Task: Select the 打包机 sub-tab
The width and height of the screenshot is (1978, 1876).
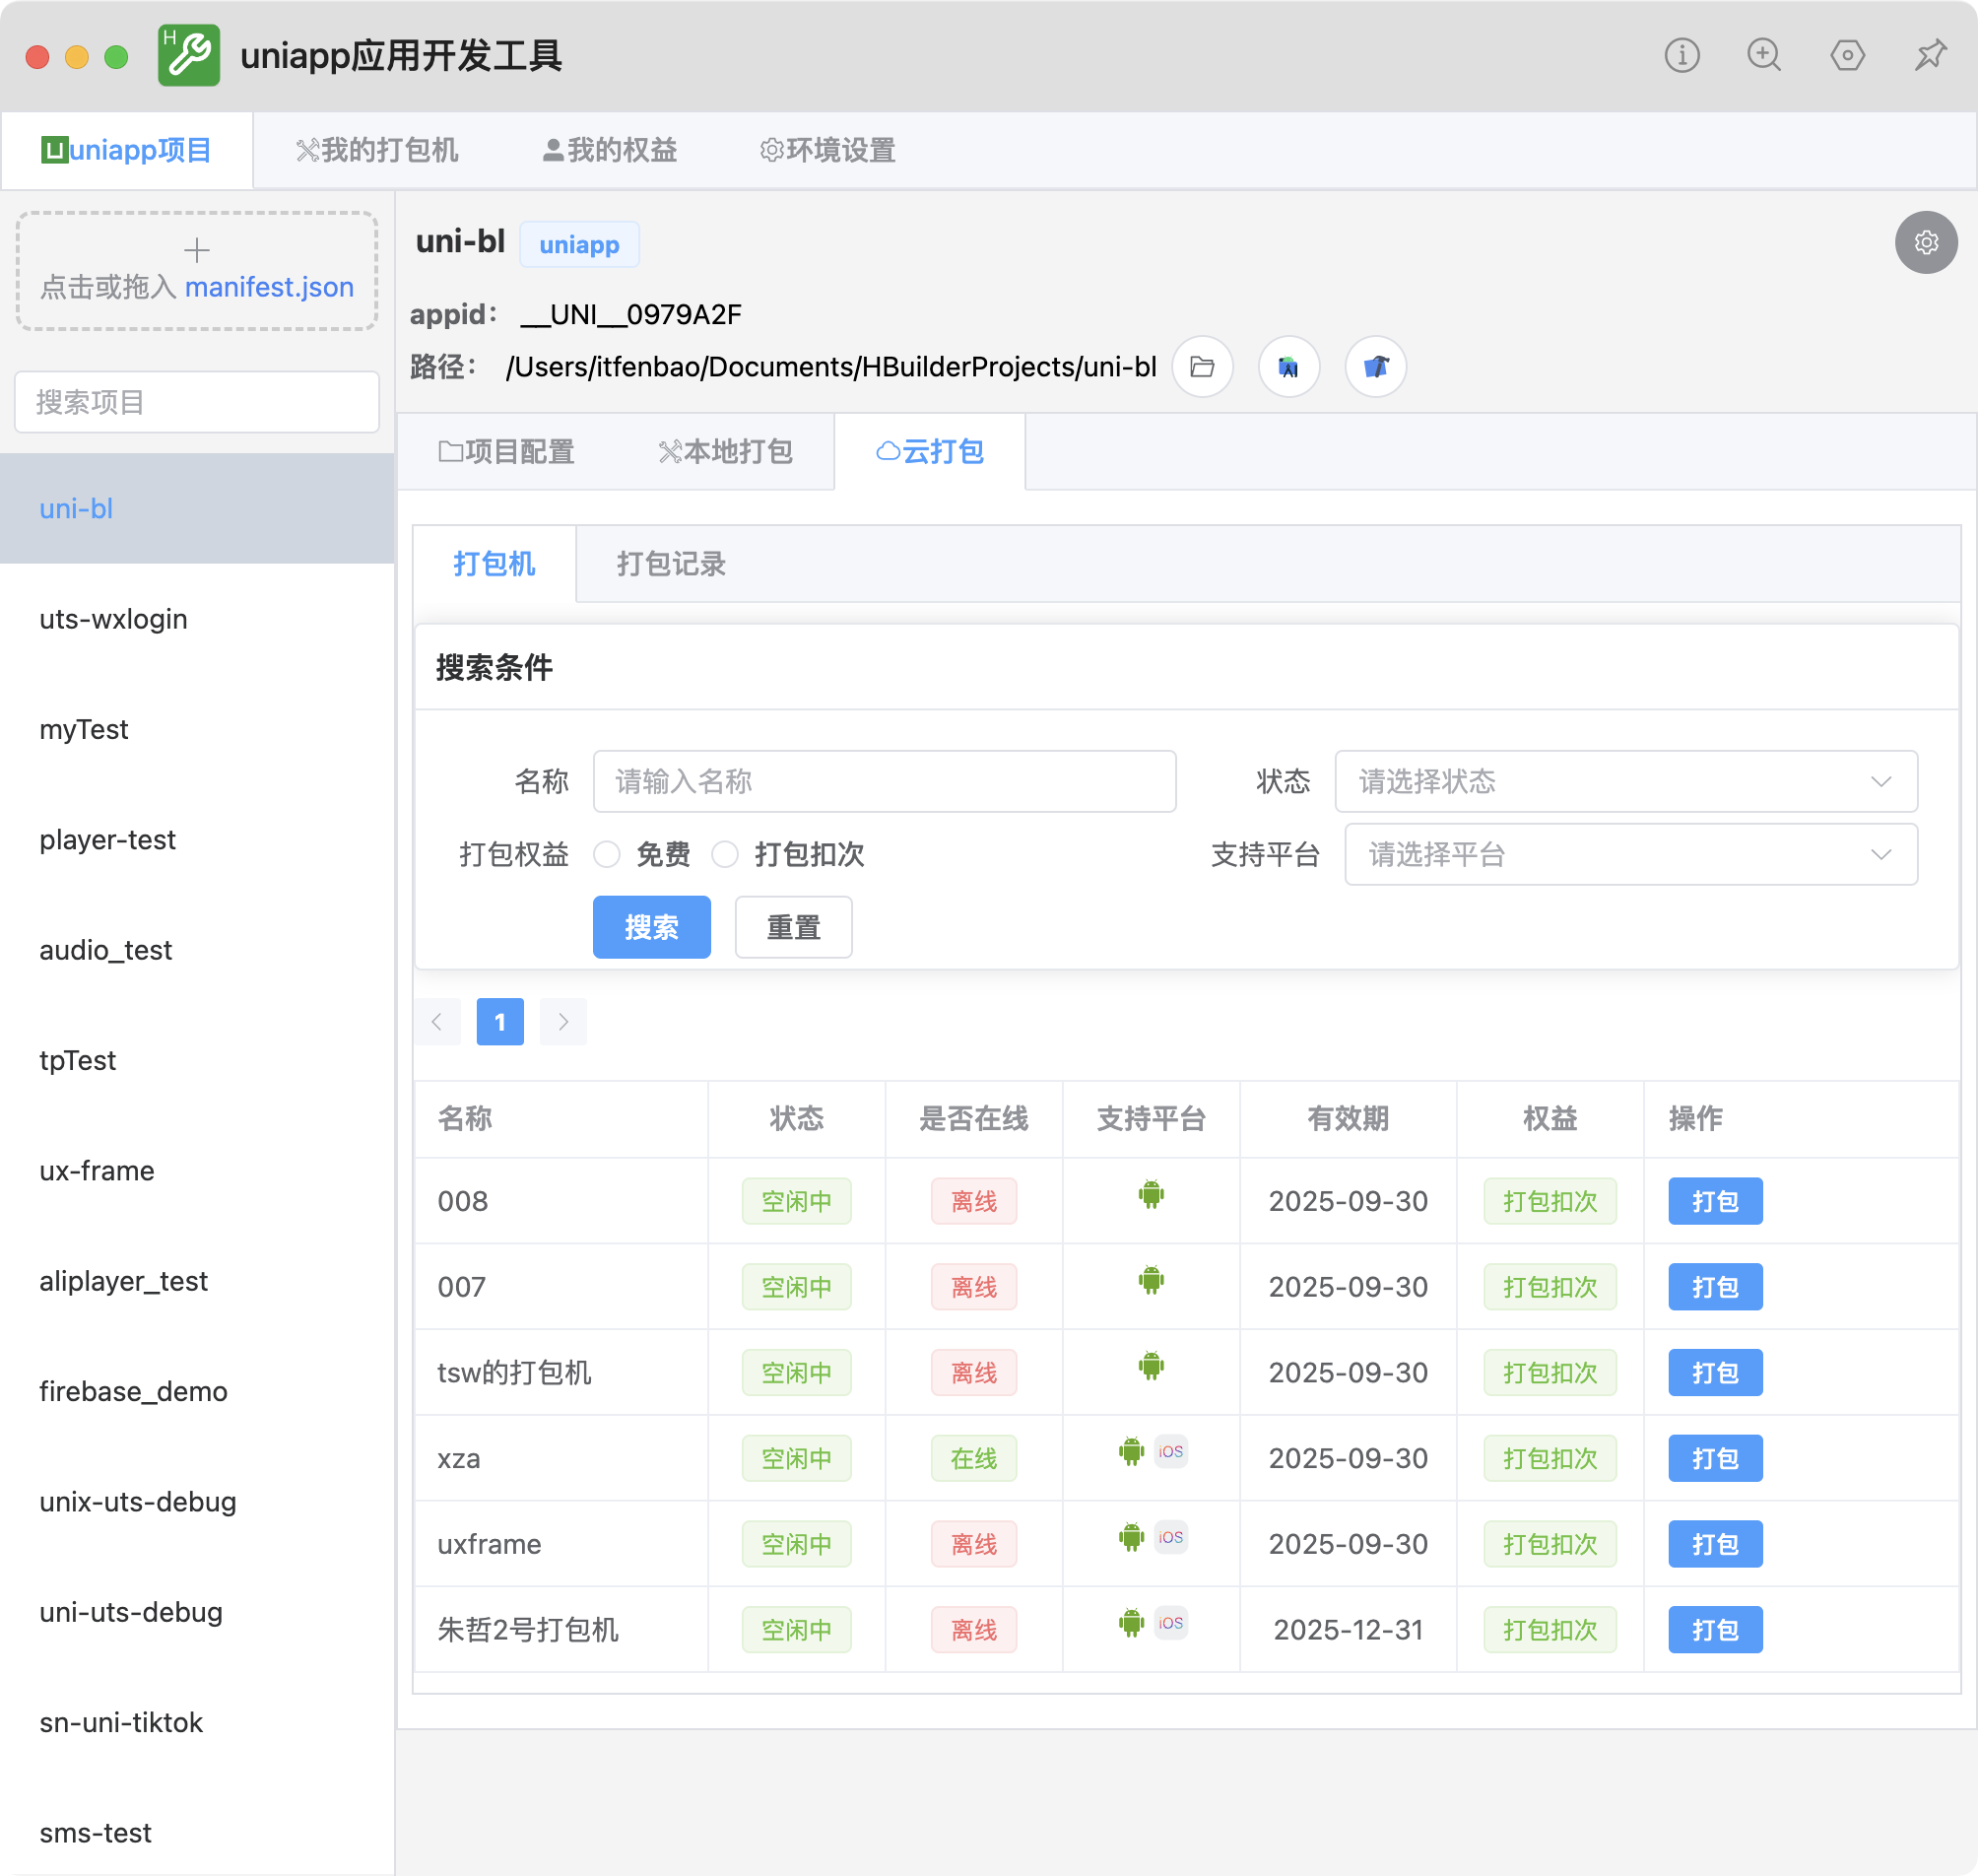Action: tap(494, 564)
